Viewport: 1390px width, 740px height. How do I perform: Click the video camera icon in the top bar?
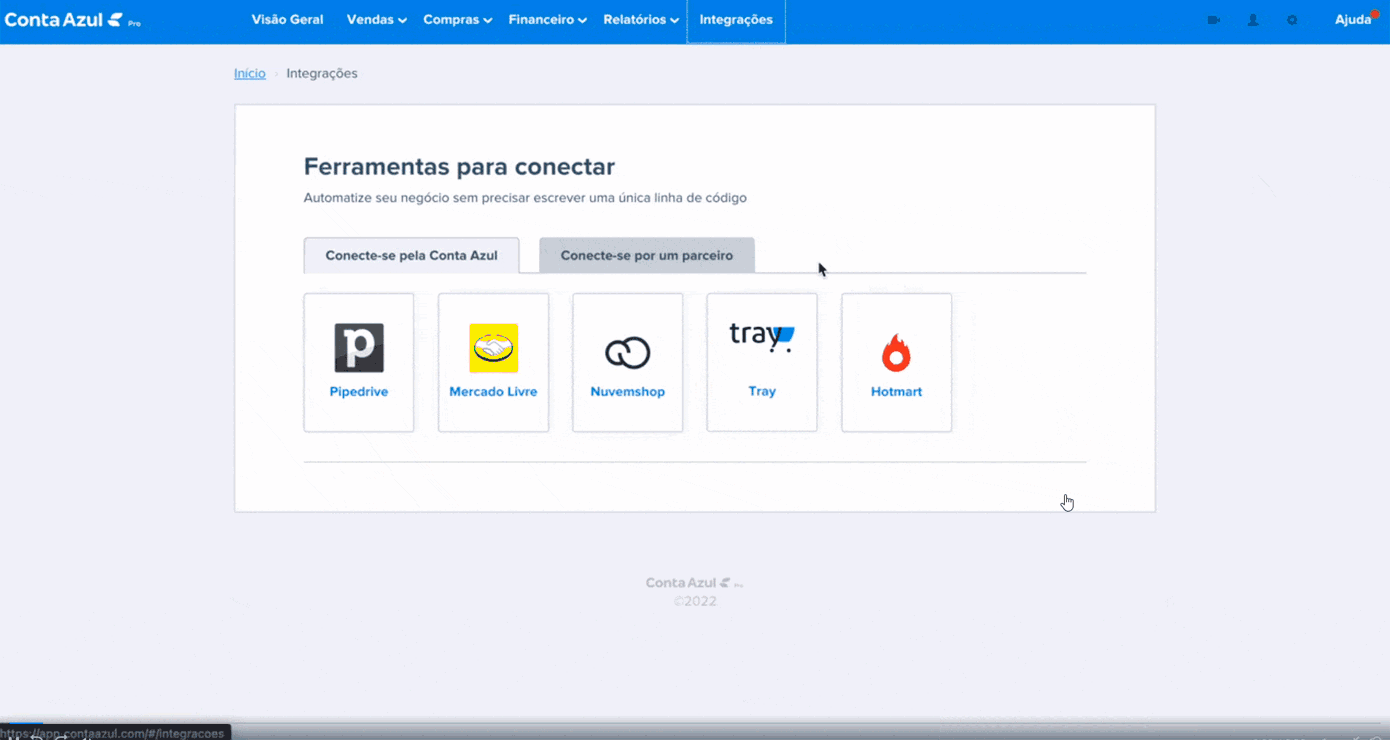[1213, 19]
